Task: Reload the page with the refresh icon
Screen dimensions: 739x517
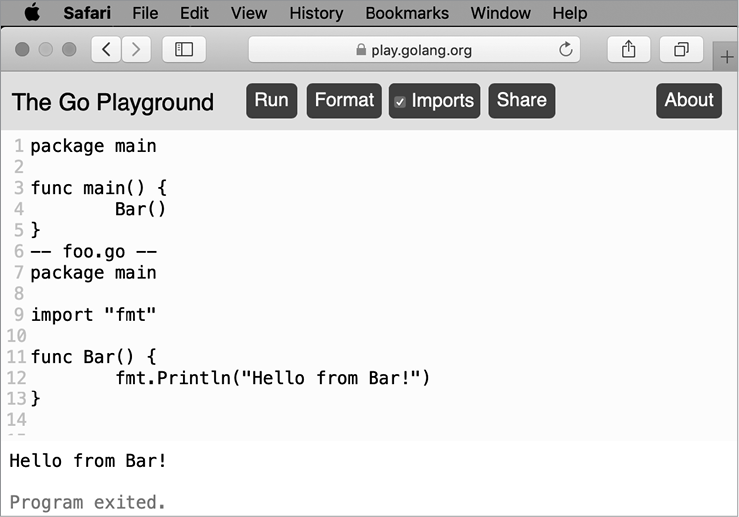Action: 566,50
